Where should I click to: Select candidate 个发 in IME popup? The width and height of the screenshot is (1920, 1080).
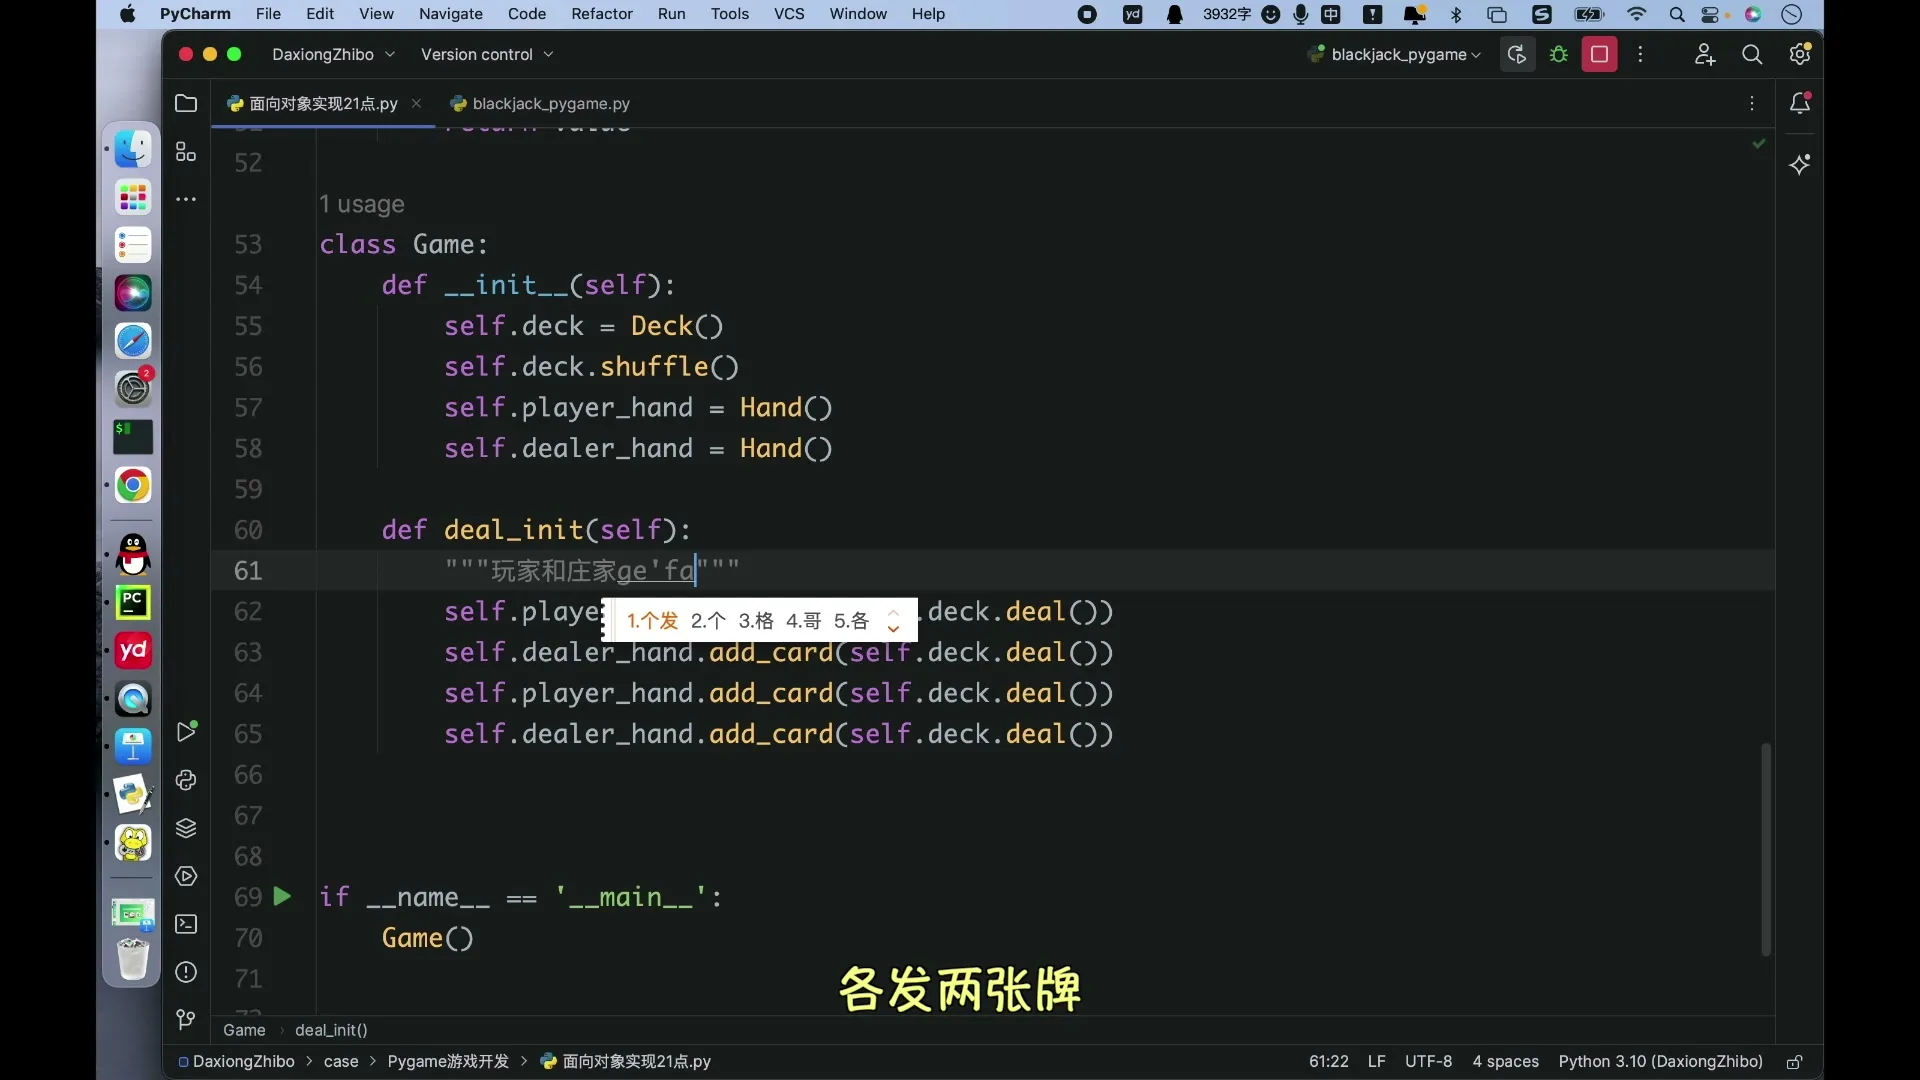point(652,621)
